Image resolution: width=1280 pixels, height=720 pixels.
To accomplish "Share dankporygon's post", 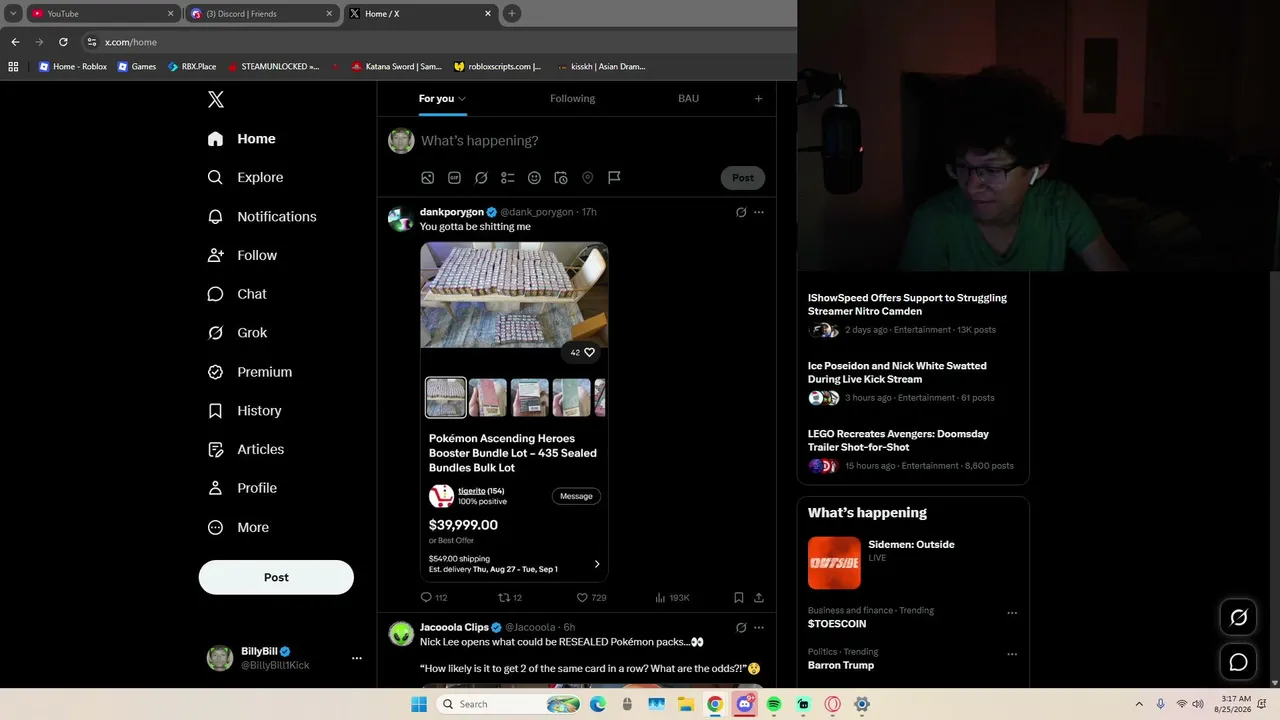I will [x=759, y=597].
